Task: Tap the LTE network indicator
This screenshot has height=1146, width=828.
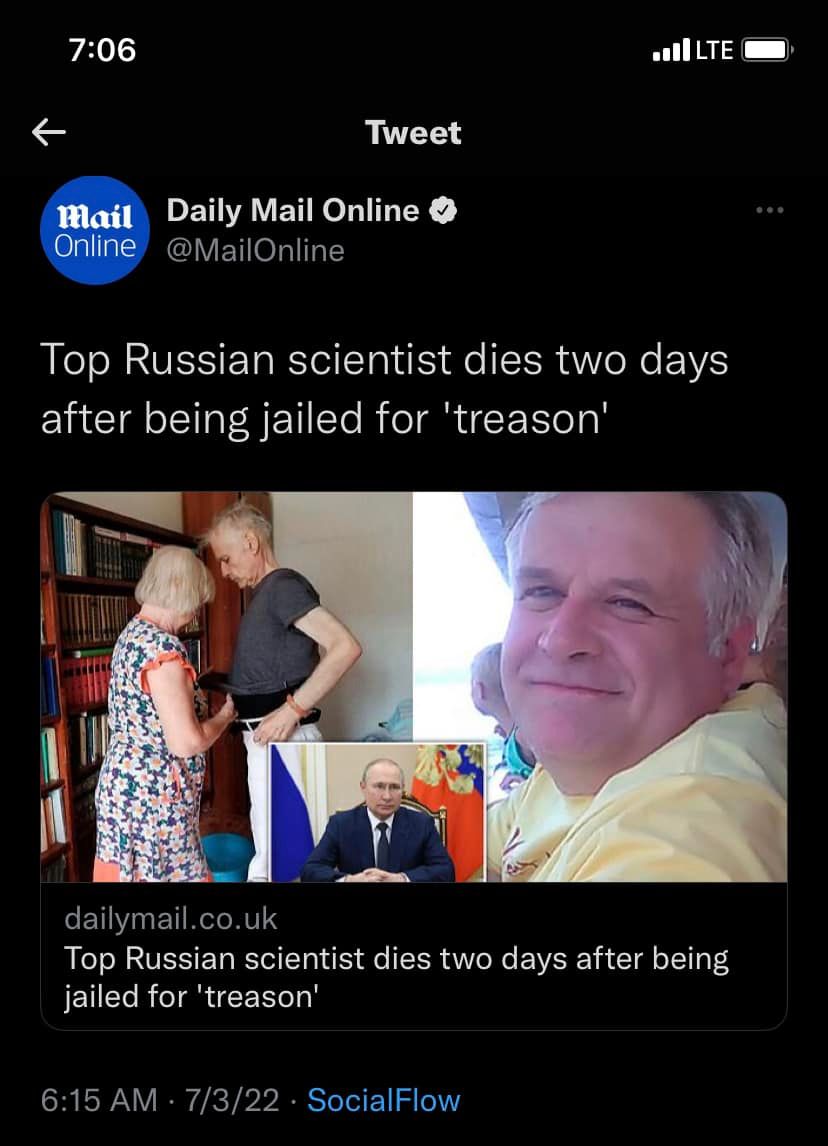Action: click(714, 50)
